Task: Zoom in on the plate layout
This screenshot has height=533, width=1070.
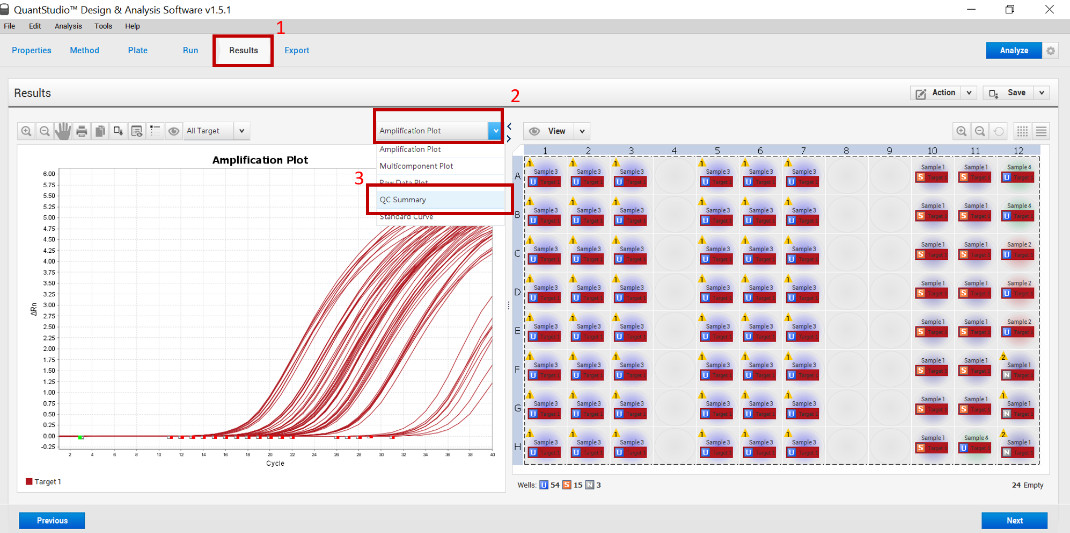Action: coord(962,131)
